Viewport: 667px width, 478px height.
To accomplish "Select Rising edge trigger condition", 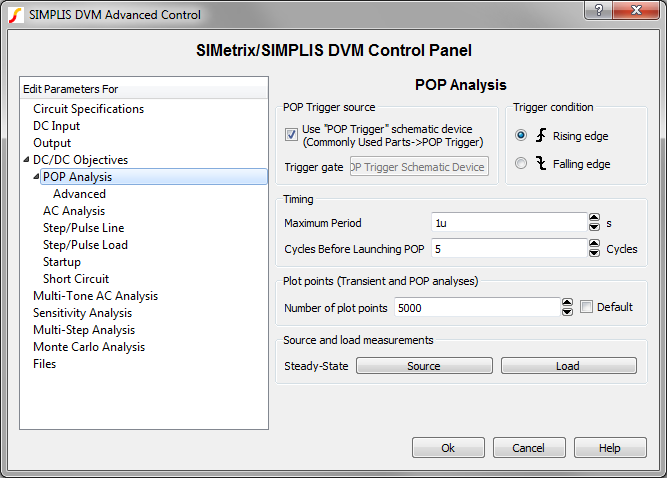I will (521, 136).
